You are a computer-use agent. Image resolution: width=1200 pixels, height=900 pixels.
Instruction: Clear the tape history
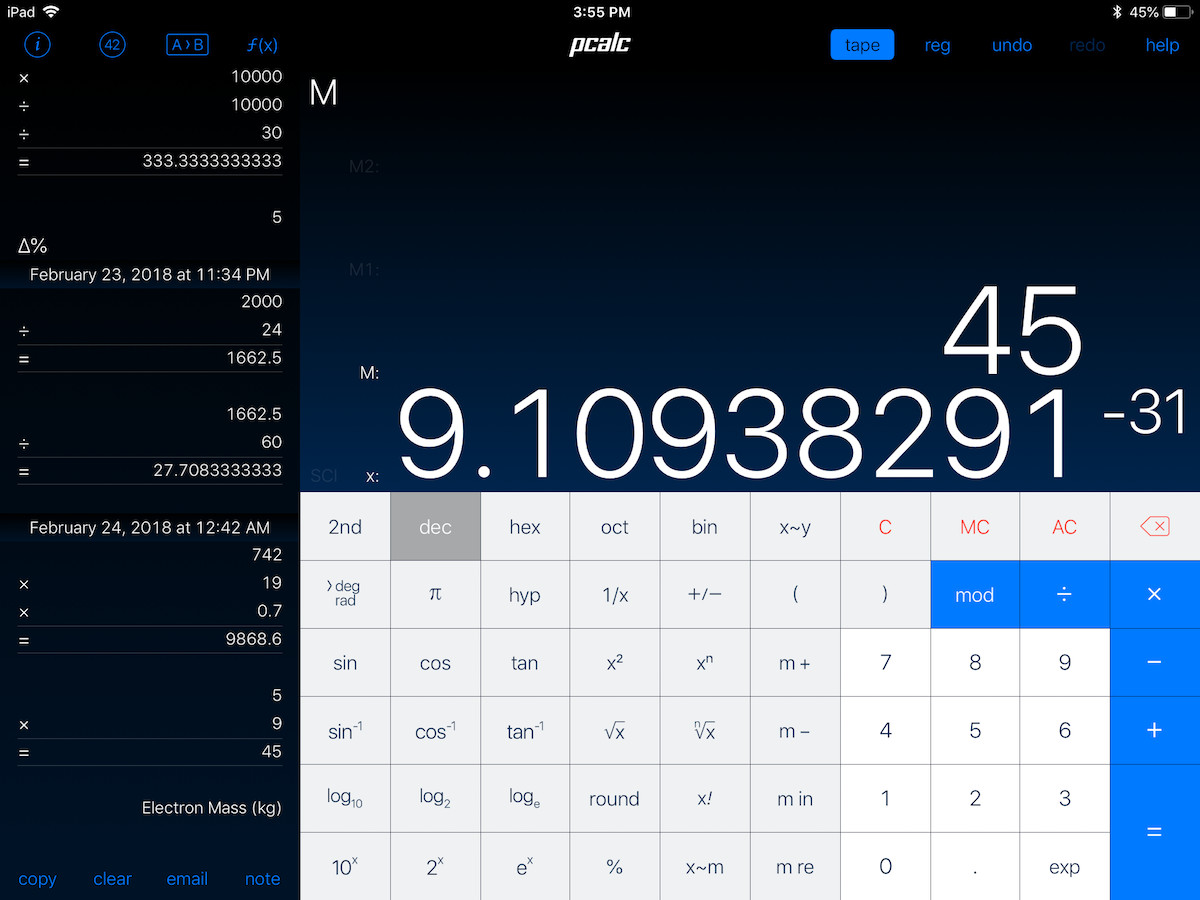click(112, 879)
